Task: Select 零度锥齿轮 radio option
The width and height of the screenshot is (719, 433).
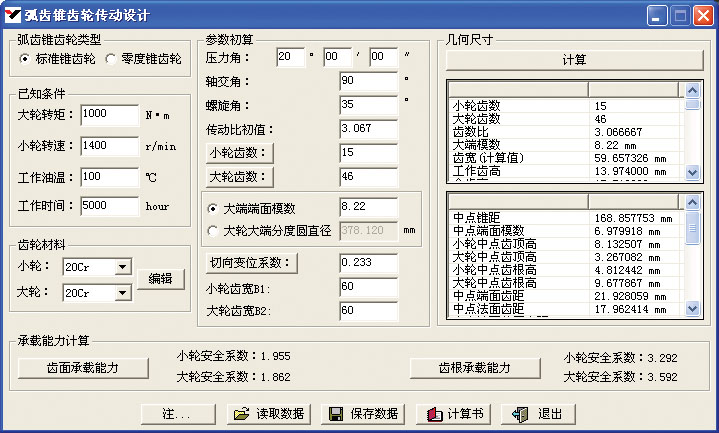Action: click(x=111, y=59)
